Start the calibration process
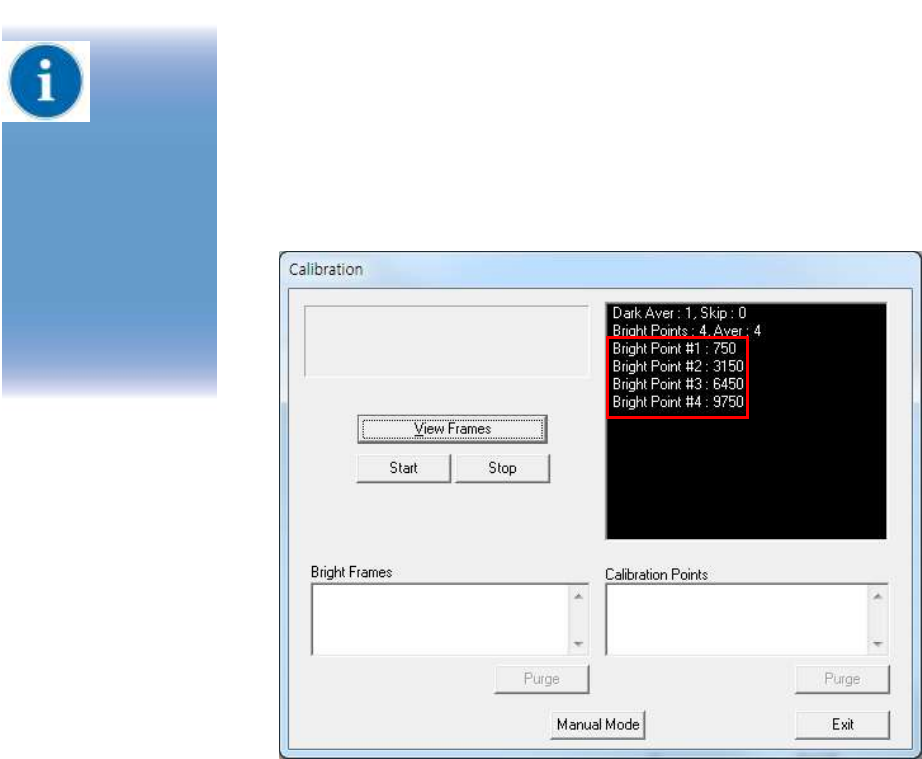922x759 pixels. tap(403, 468)
